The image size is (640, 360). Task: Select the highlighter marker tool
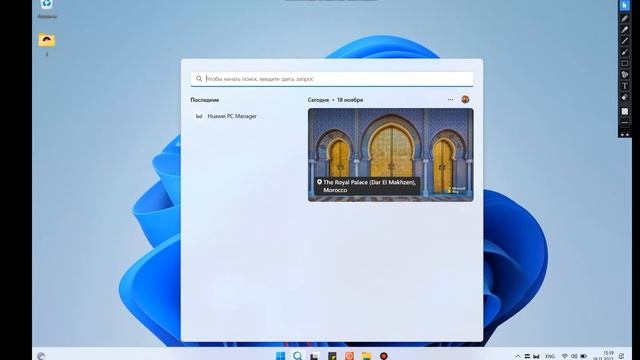(624, 30)
